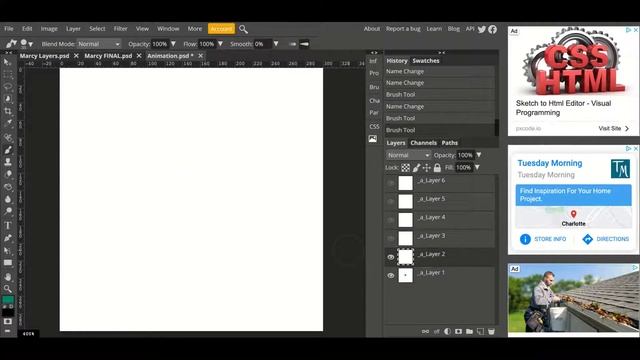Select the Brush tool in the toolbox
The height and width of the screenshot is (360, 640).
[7, 150]
